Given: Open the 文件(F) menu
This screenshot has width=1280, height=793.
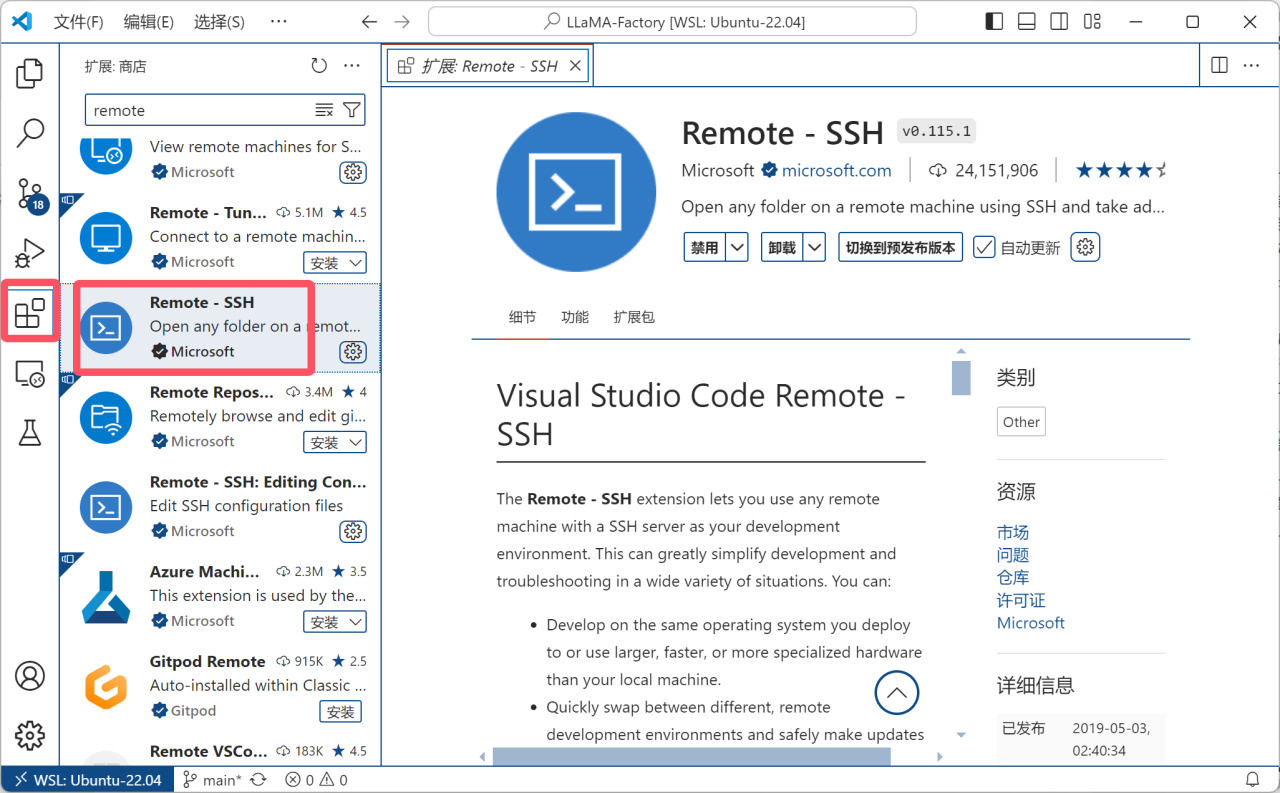Looking at the screenshot, I should [x=78, y=22].
